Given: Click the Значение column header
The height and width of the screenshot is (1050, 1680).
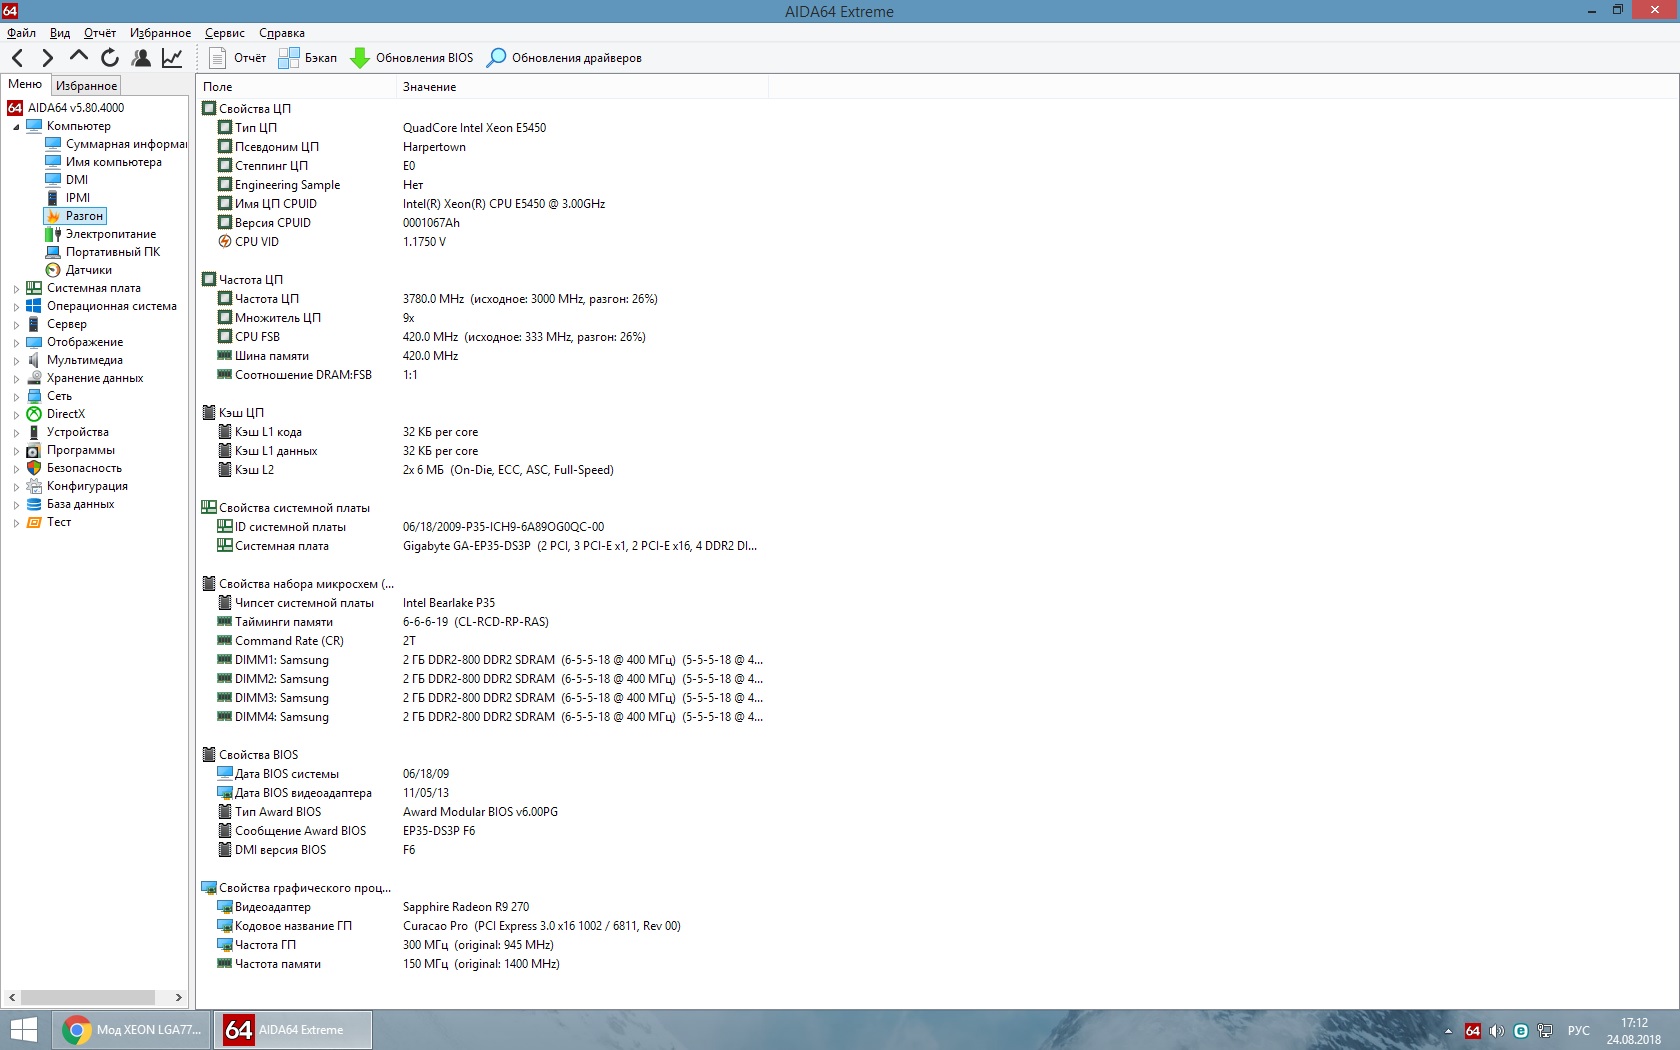Looking at the screenshot, I should (x=582, y=87).
